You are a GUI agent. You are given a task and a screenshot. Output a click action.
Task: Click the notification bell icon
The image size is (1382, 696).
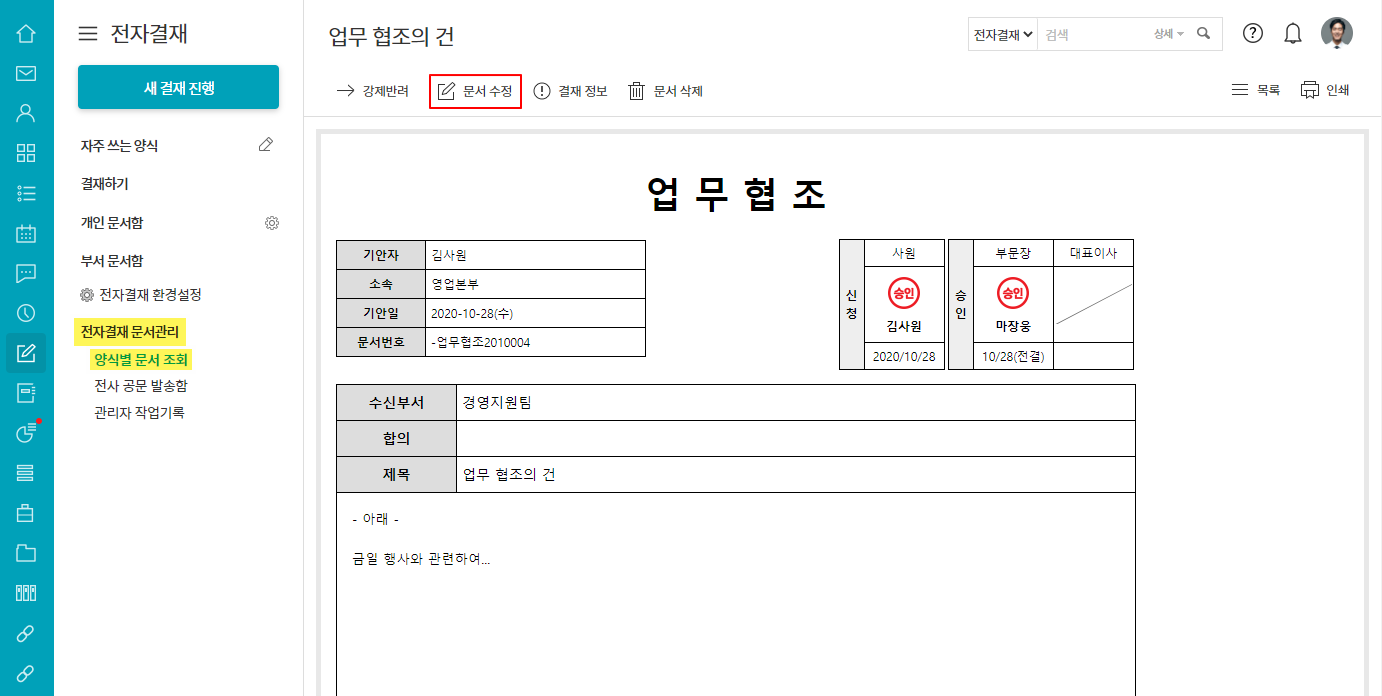click(1293, 34)
